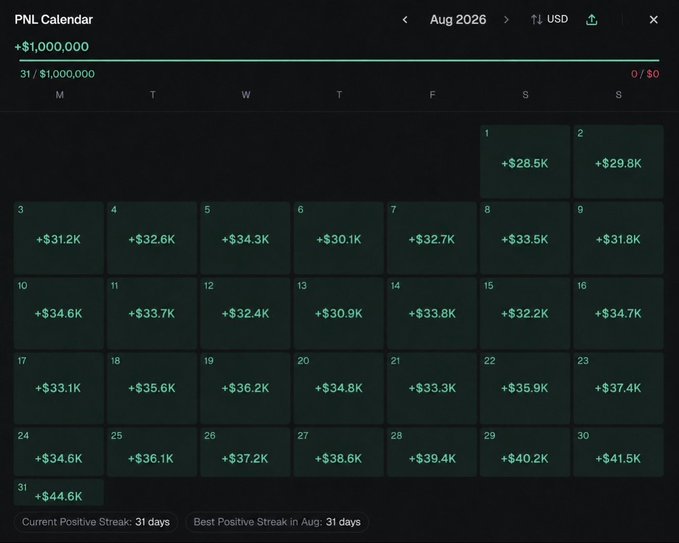Screen dimensions: 679x543
Task: Open day 19 cell +$36.2K
Action: coord(245,388)
